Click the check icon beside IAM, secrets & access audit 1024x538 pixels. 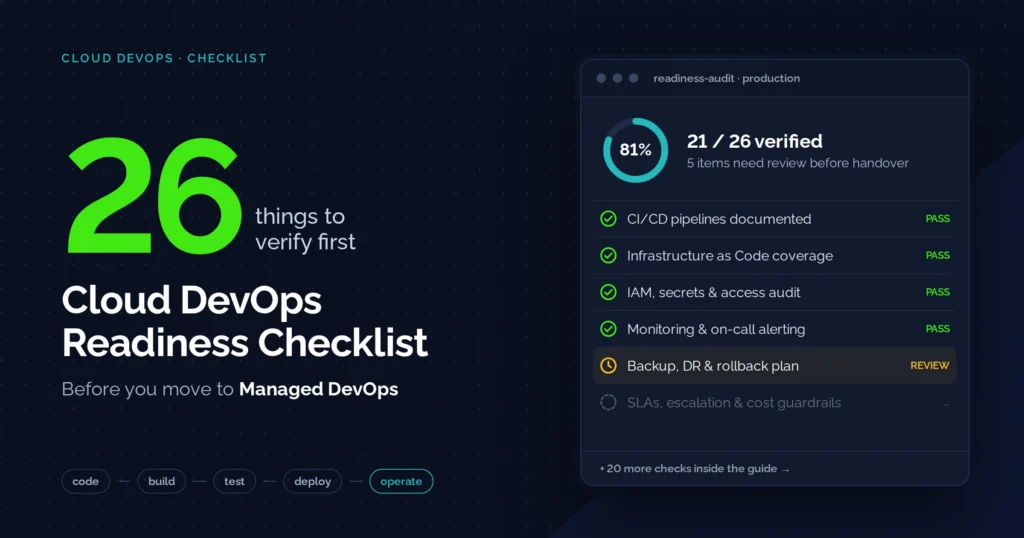608,292
